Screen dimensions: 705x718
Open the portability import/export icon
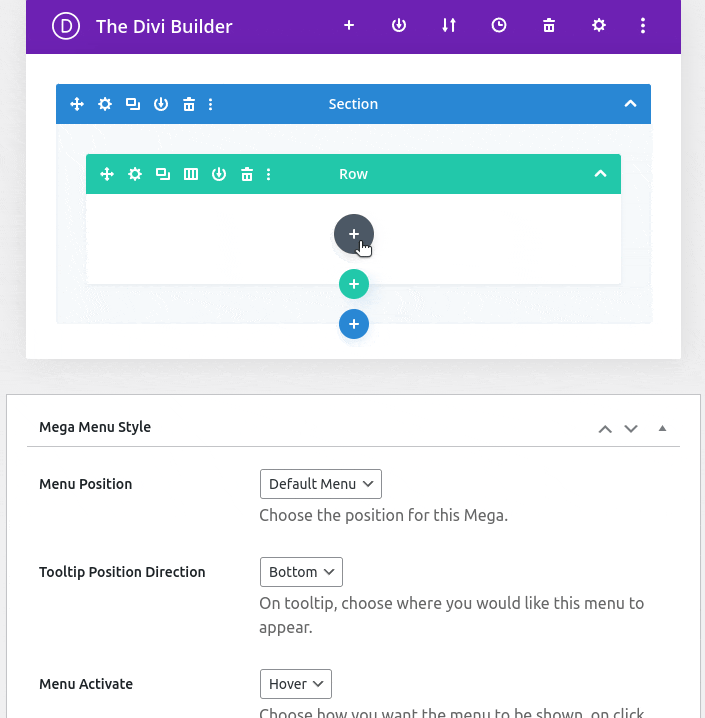tap(449, 25)
